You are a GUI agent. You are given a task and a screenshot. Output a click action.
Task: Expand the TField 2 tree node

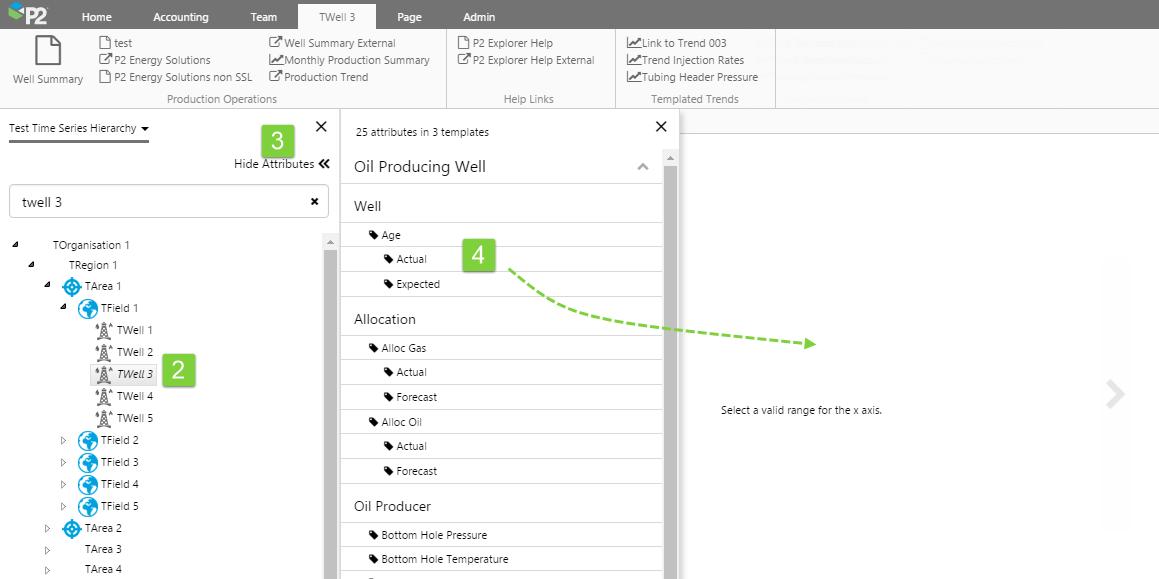pos(62,440)
